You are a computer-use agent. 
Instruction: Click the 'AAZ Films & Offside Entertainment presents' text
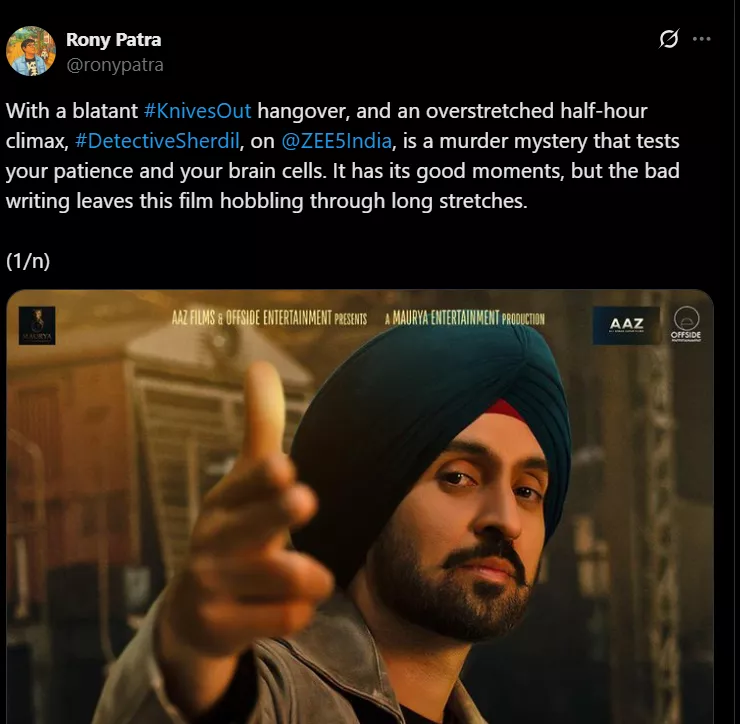pos(269,318)
